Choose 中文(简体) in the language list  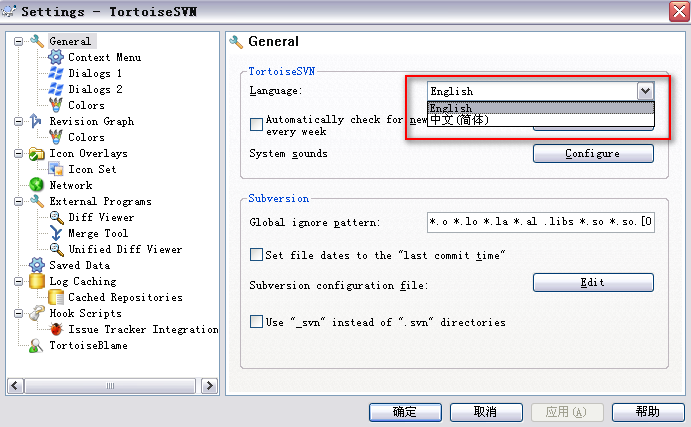pyautogui.click(x=541, y=120)
